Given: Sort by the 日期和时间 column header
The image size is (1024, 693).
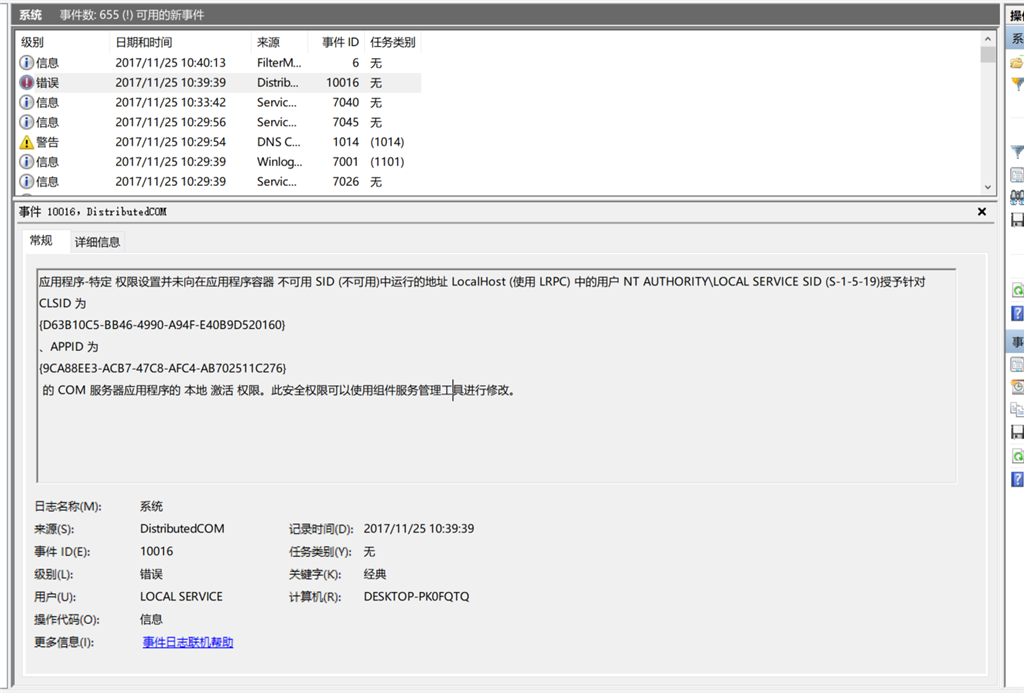Looking at the screenshot, I should tap(180, 42).
